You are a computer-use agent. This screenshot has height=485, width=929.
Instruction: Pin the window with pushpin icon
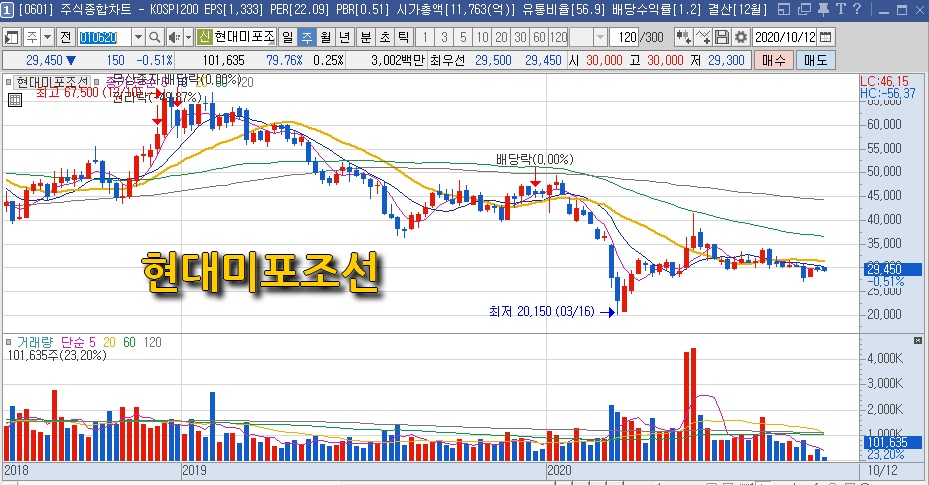pos(823,9)
